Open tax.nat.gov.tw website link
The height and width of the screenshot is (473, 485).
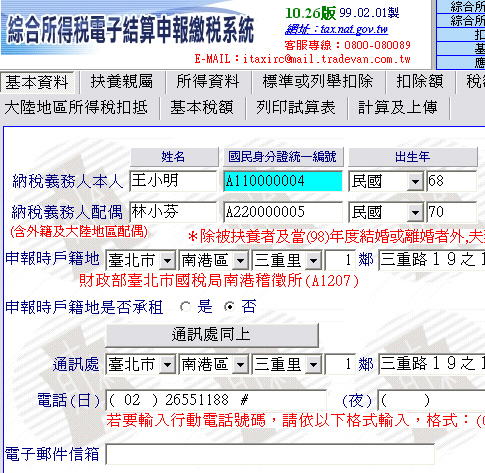point(337,30)
